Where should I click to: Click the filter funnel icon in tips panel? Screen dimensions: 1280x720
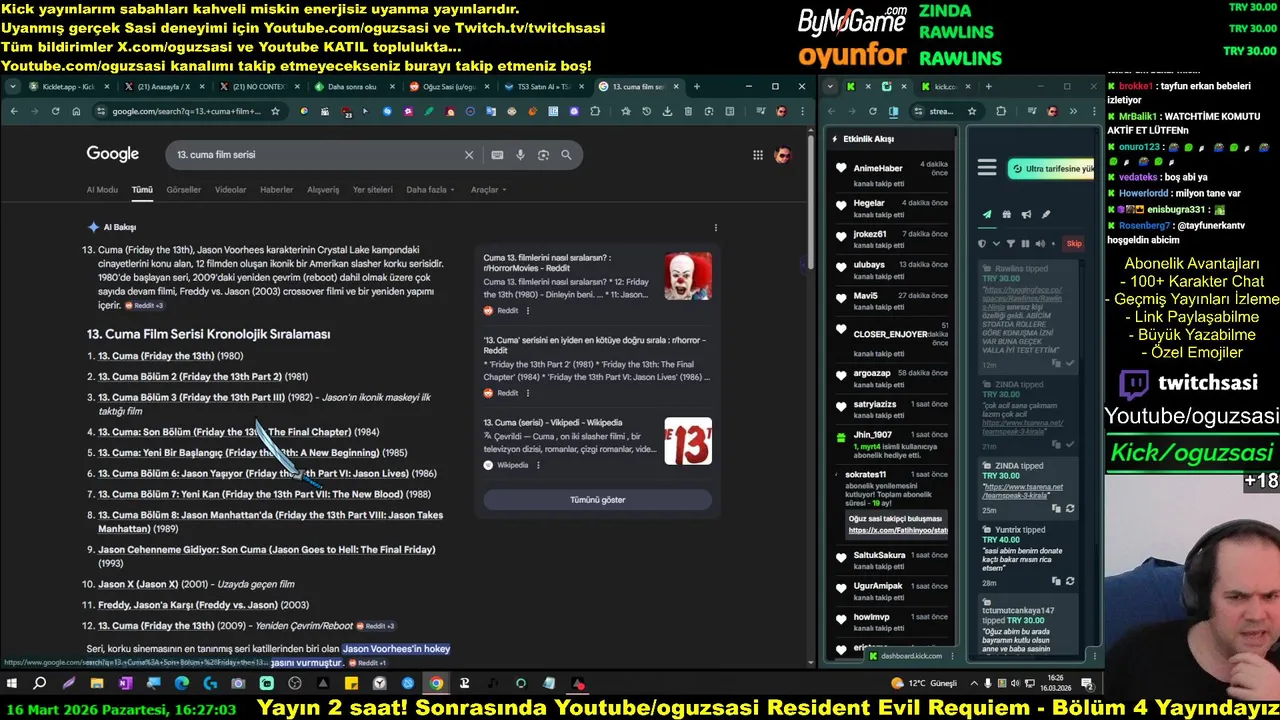coord(1010,243)
